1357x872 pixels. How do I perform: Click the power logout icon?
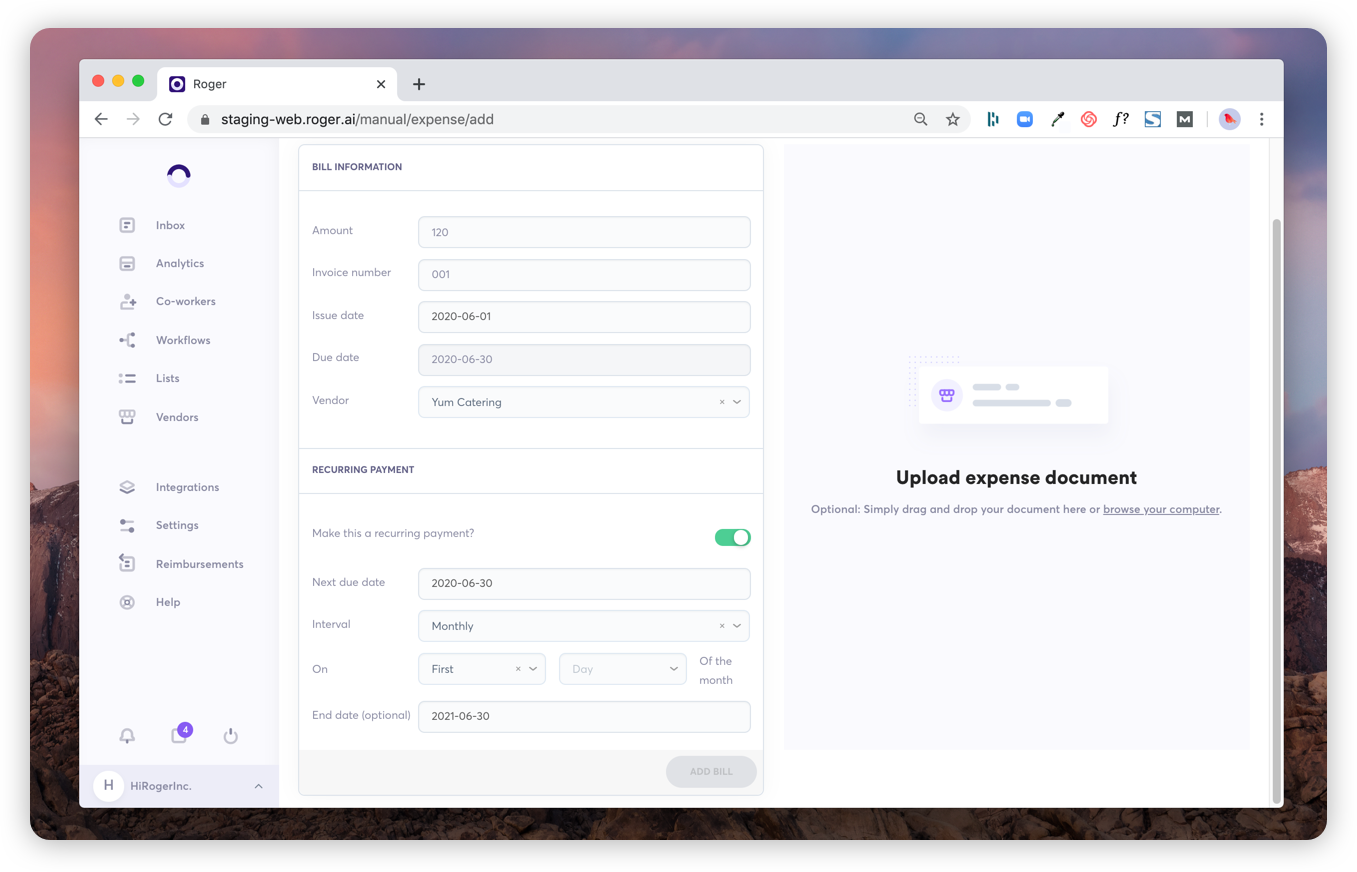click(231, 736)
